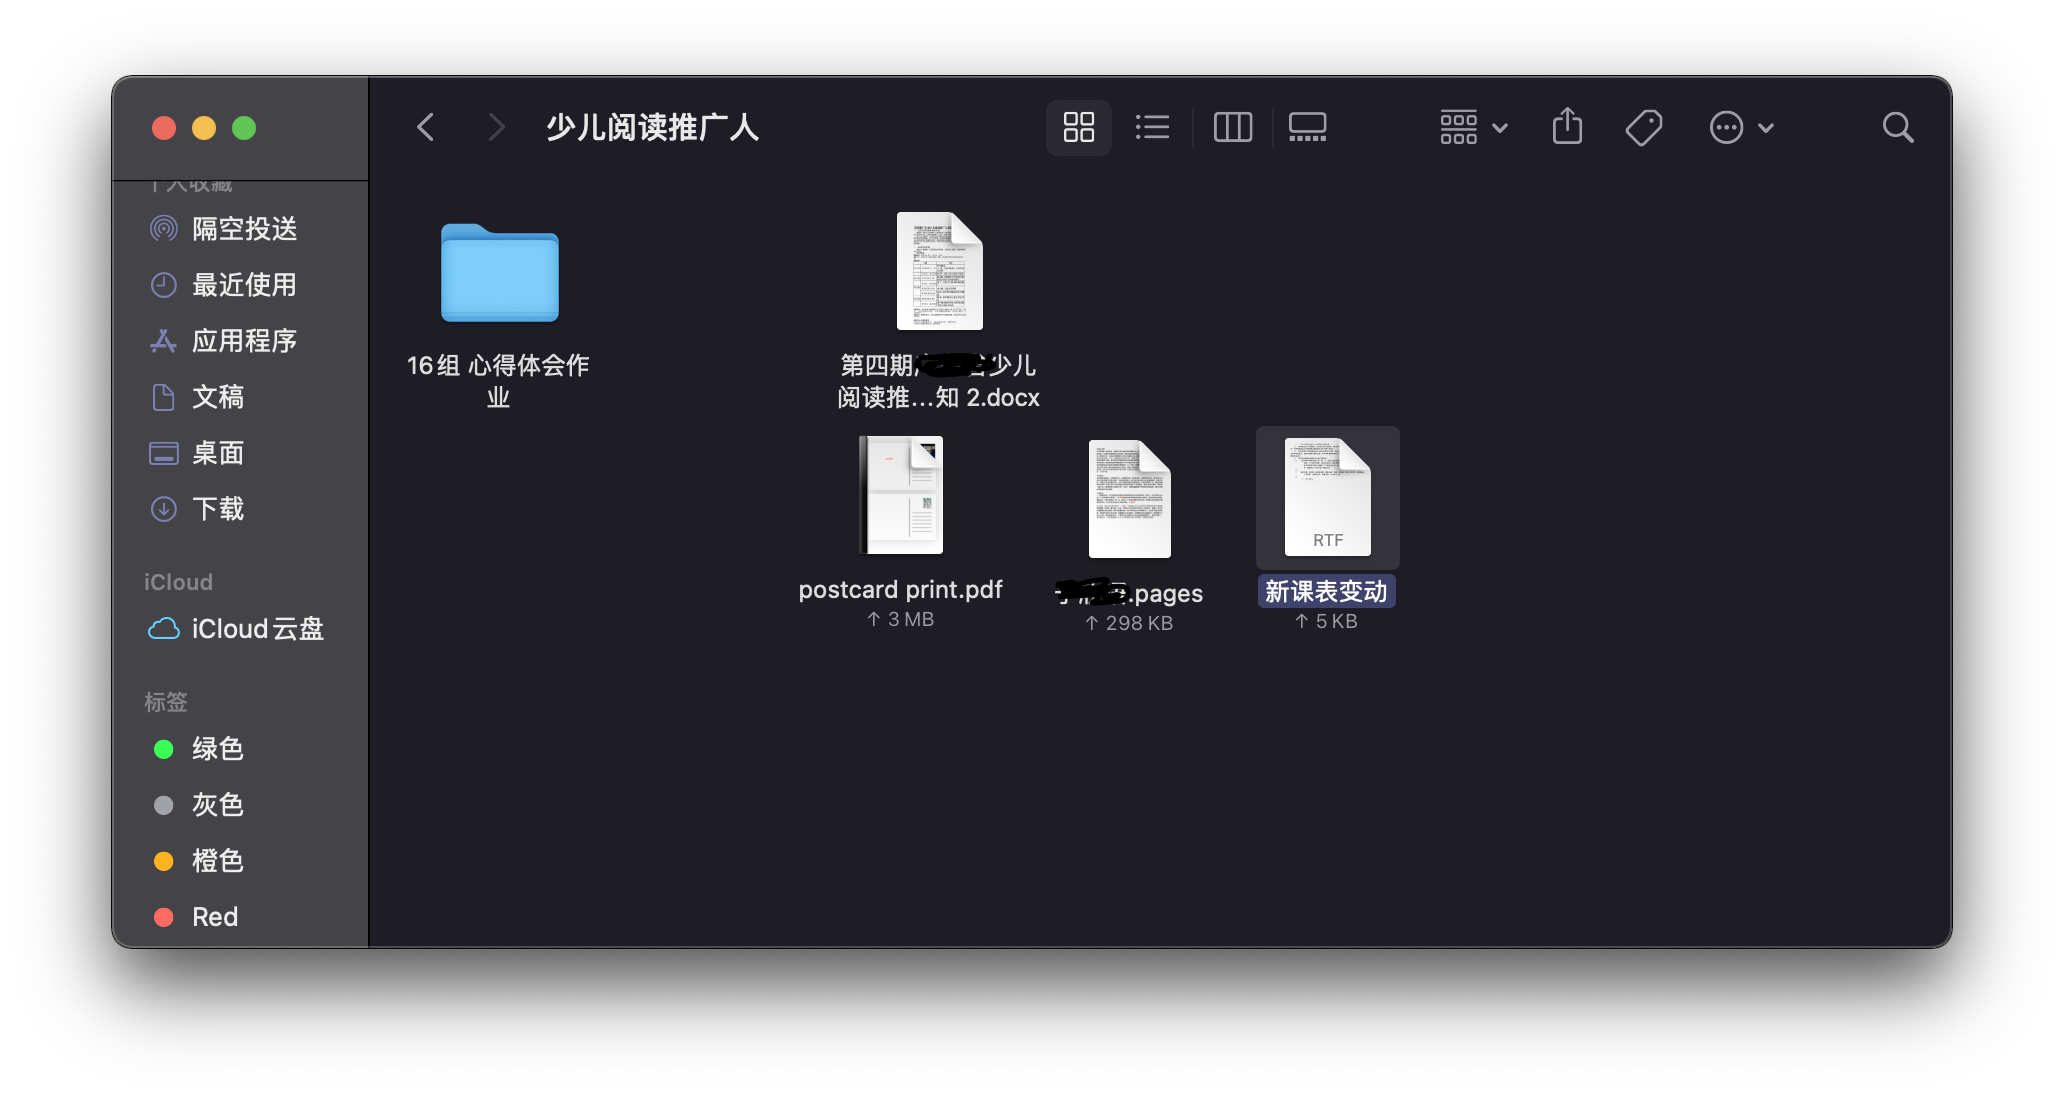Go back with the left chevron
The image size is (2064, 1096).
coord(426,127)
